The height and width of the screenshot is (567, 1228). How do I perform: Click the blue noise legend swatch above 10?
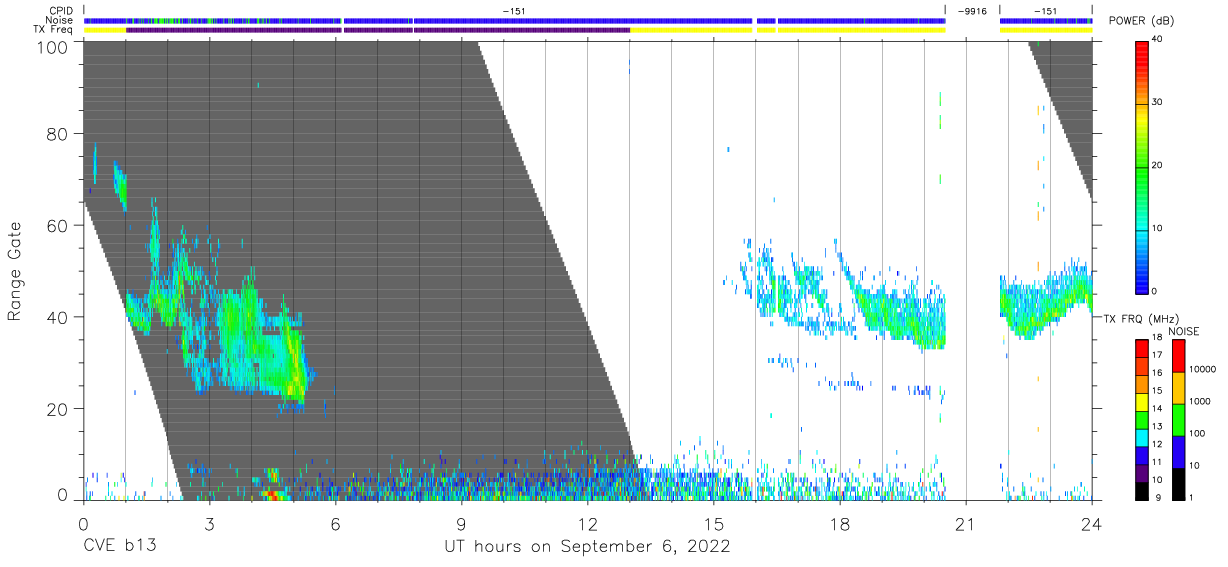(x=1178, y=451)
